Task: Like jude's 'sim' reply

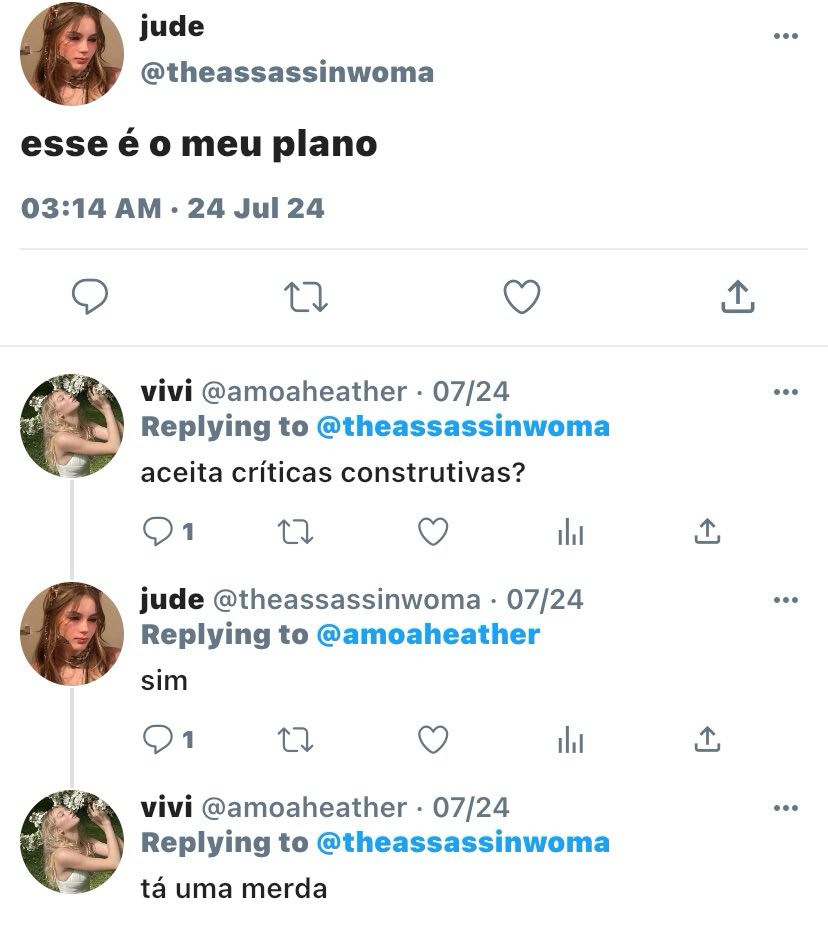Action: [433, 739]
